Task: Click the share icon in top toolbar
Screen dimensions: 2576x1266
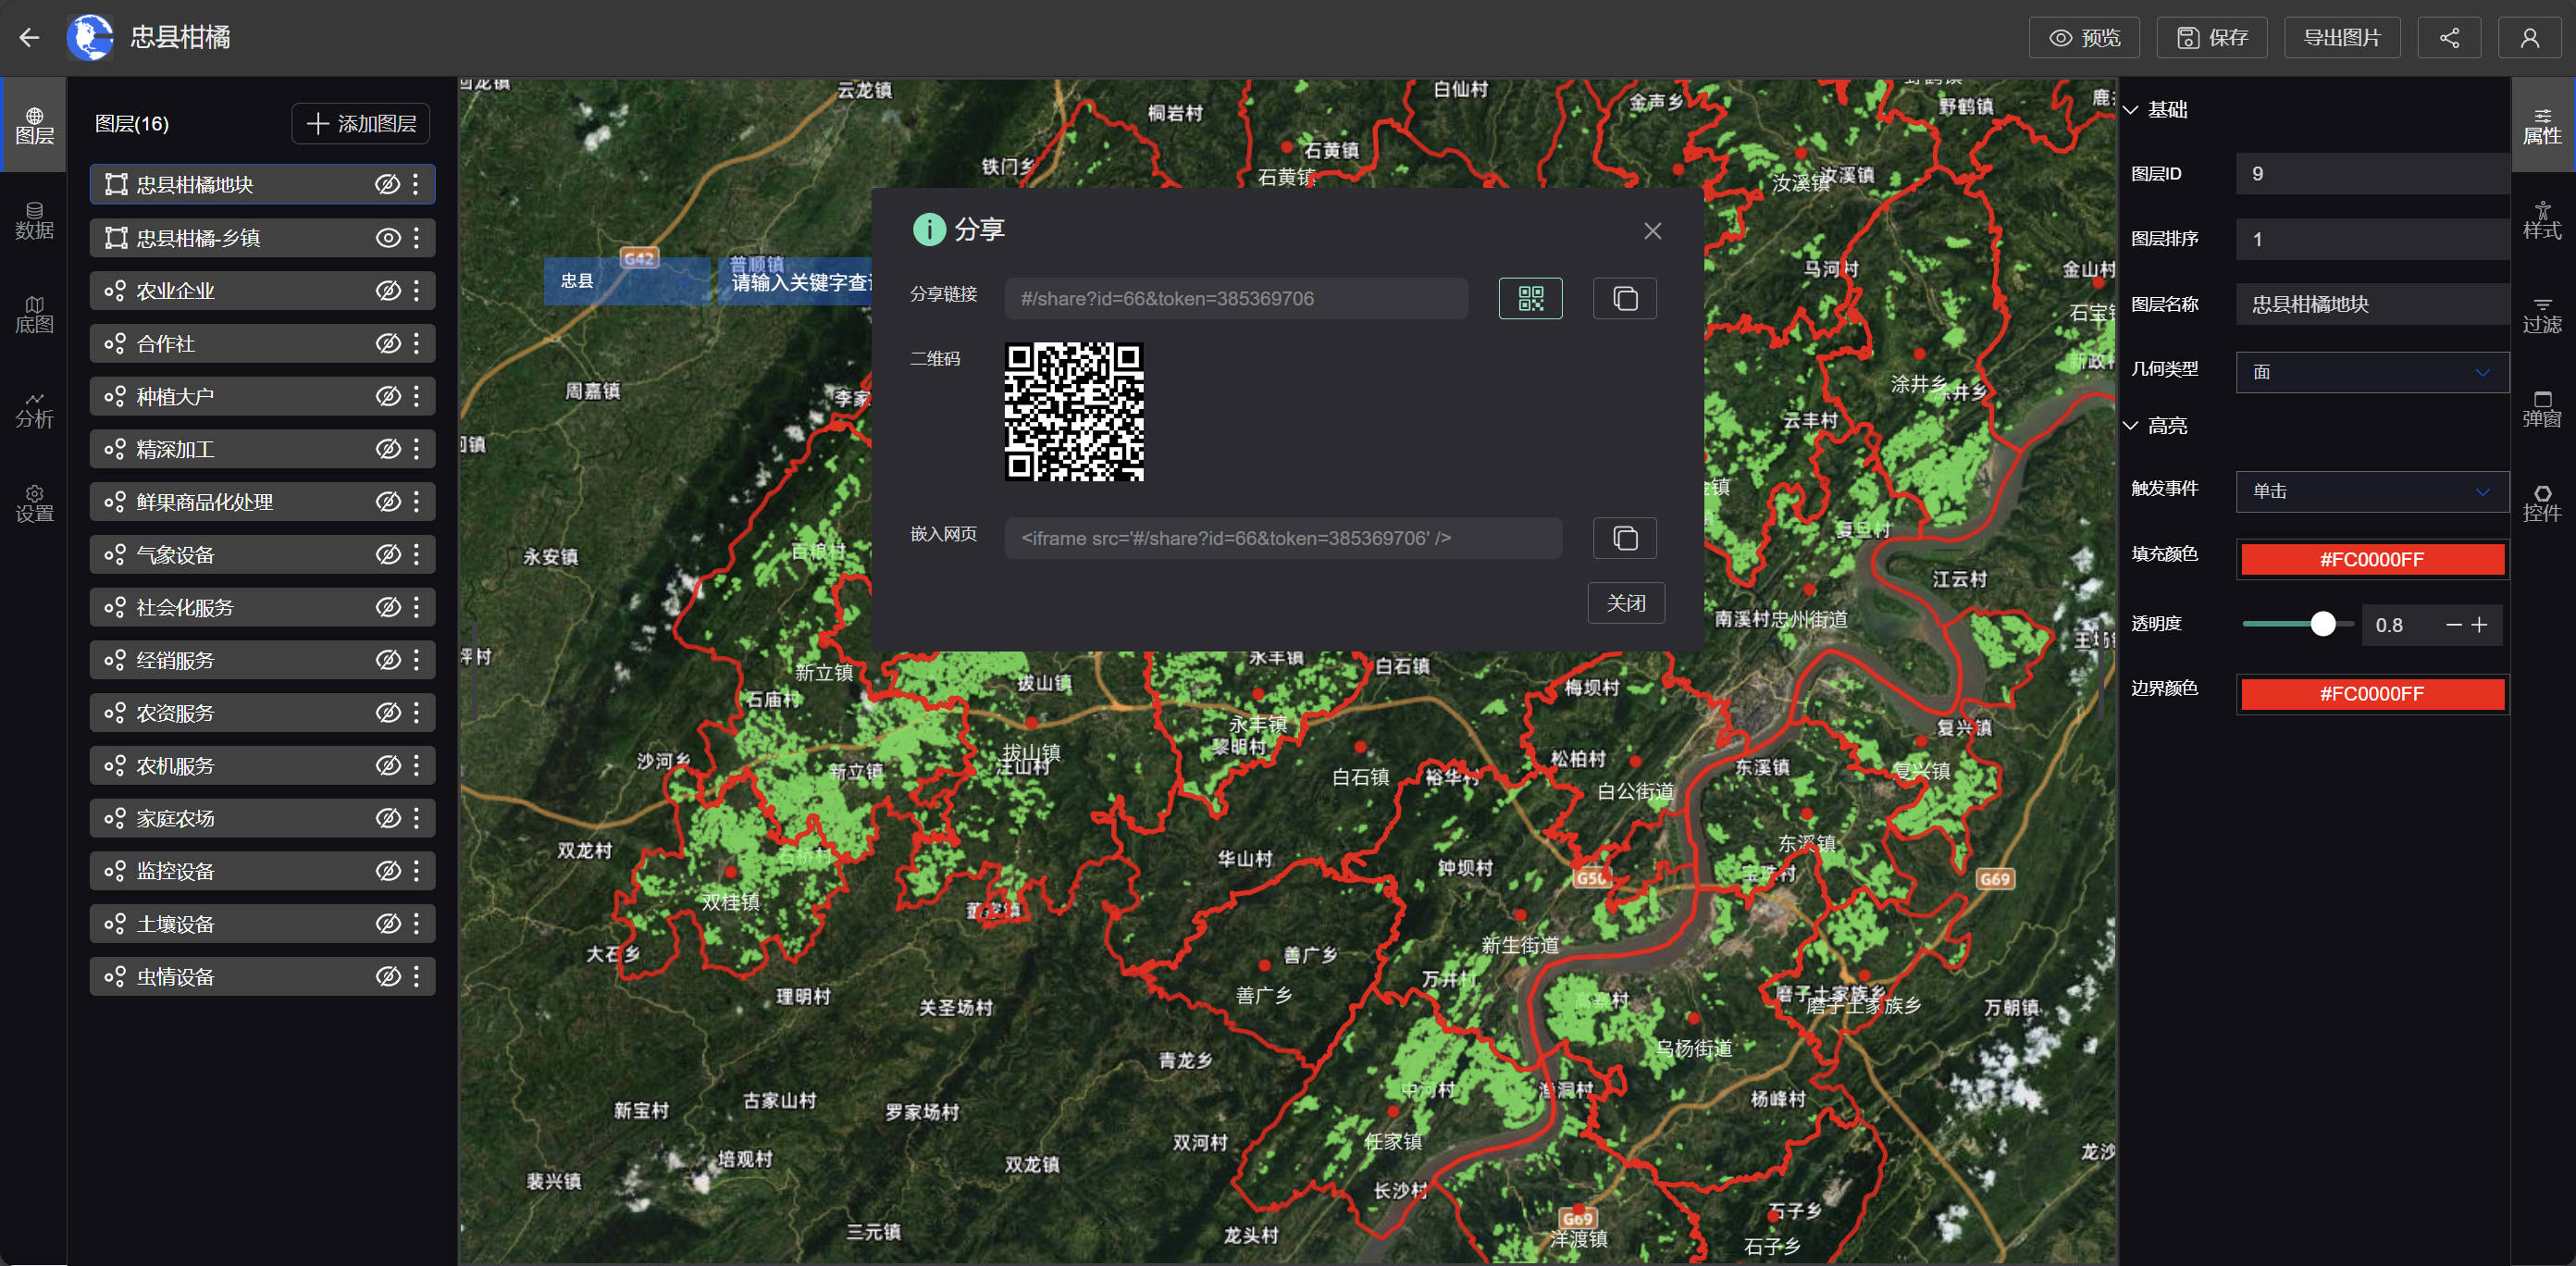Action: [2449, 38]
